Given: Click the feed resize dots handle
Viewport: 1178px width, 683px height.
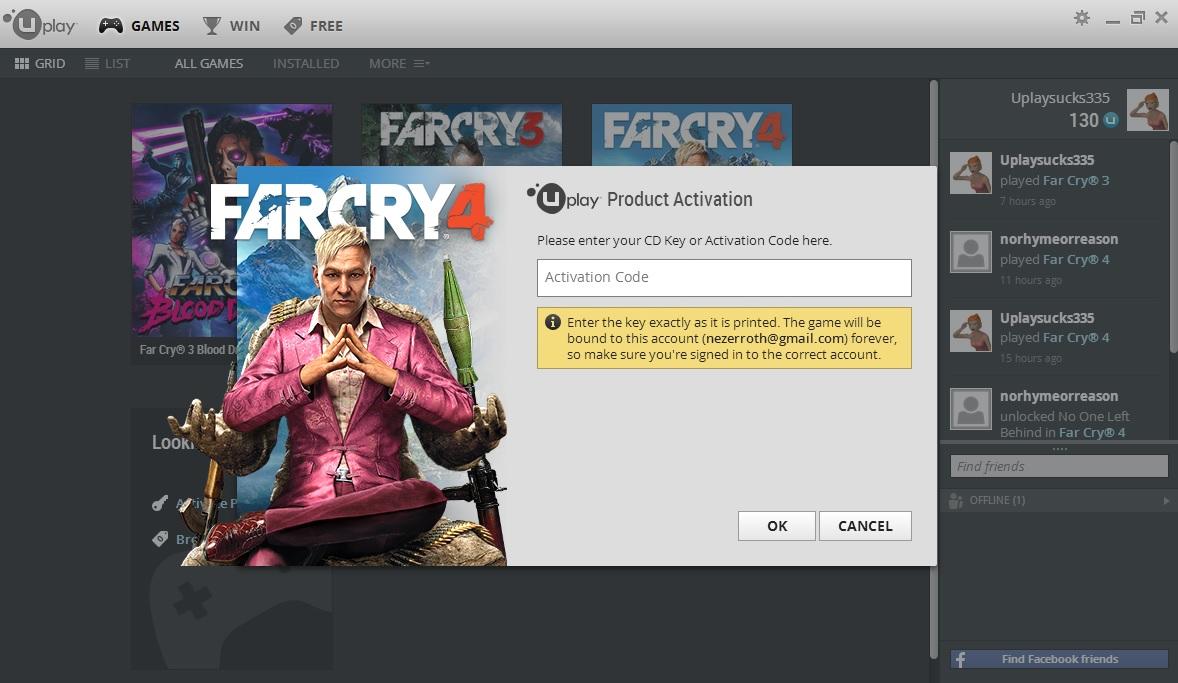Looking at the screenshot, I should [1059, 449].
